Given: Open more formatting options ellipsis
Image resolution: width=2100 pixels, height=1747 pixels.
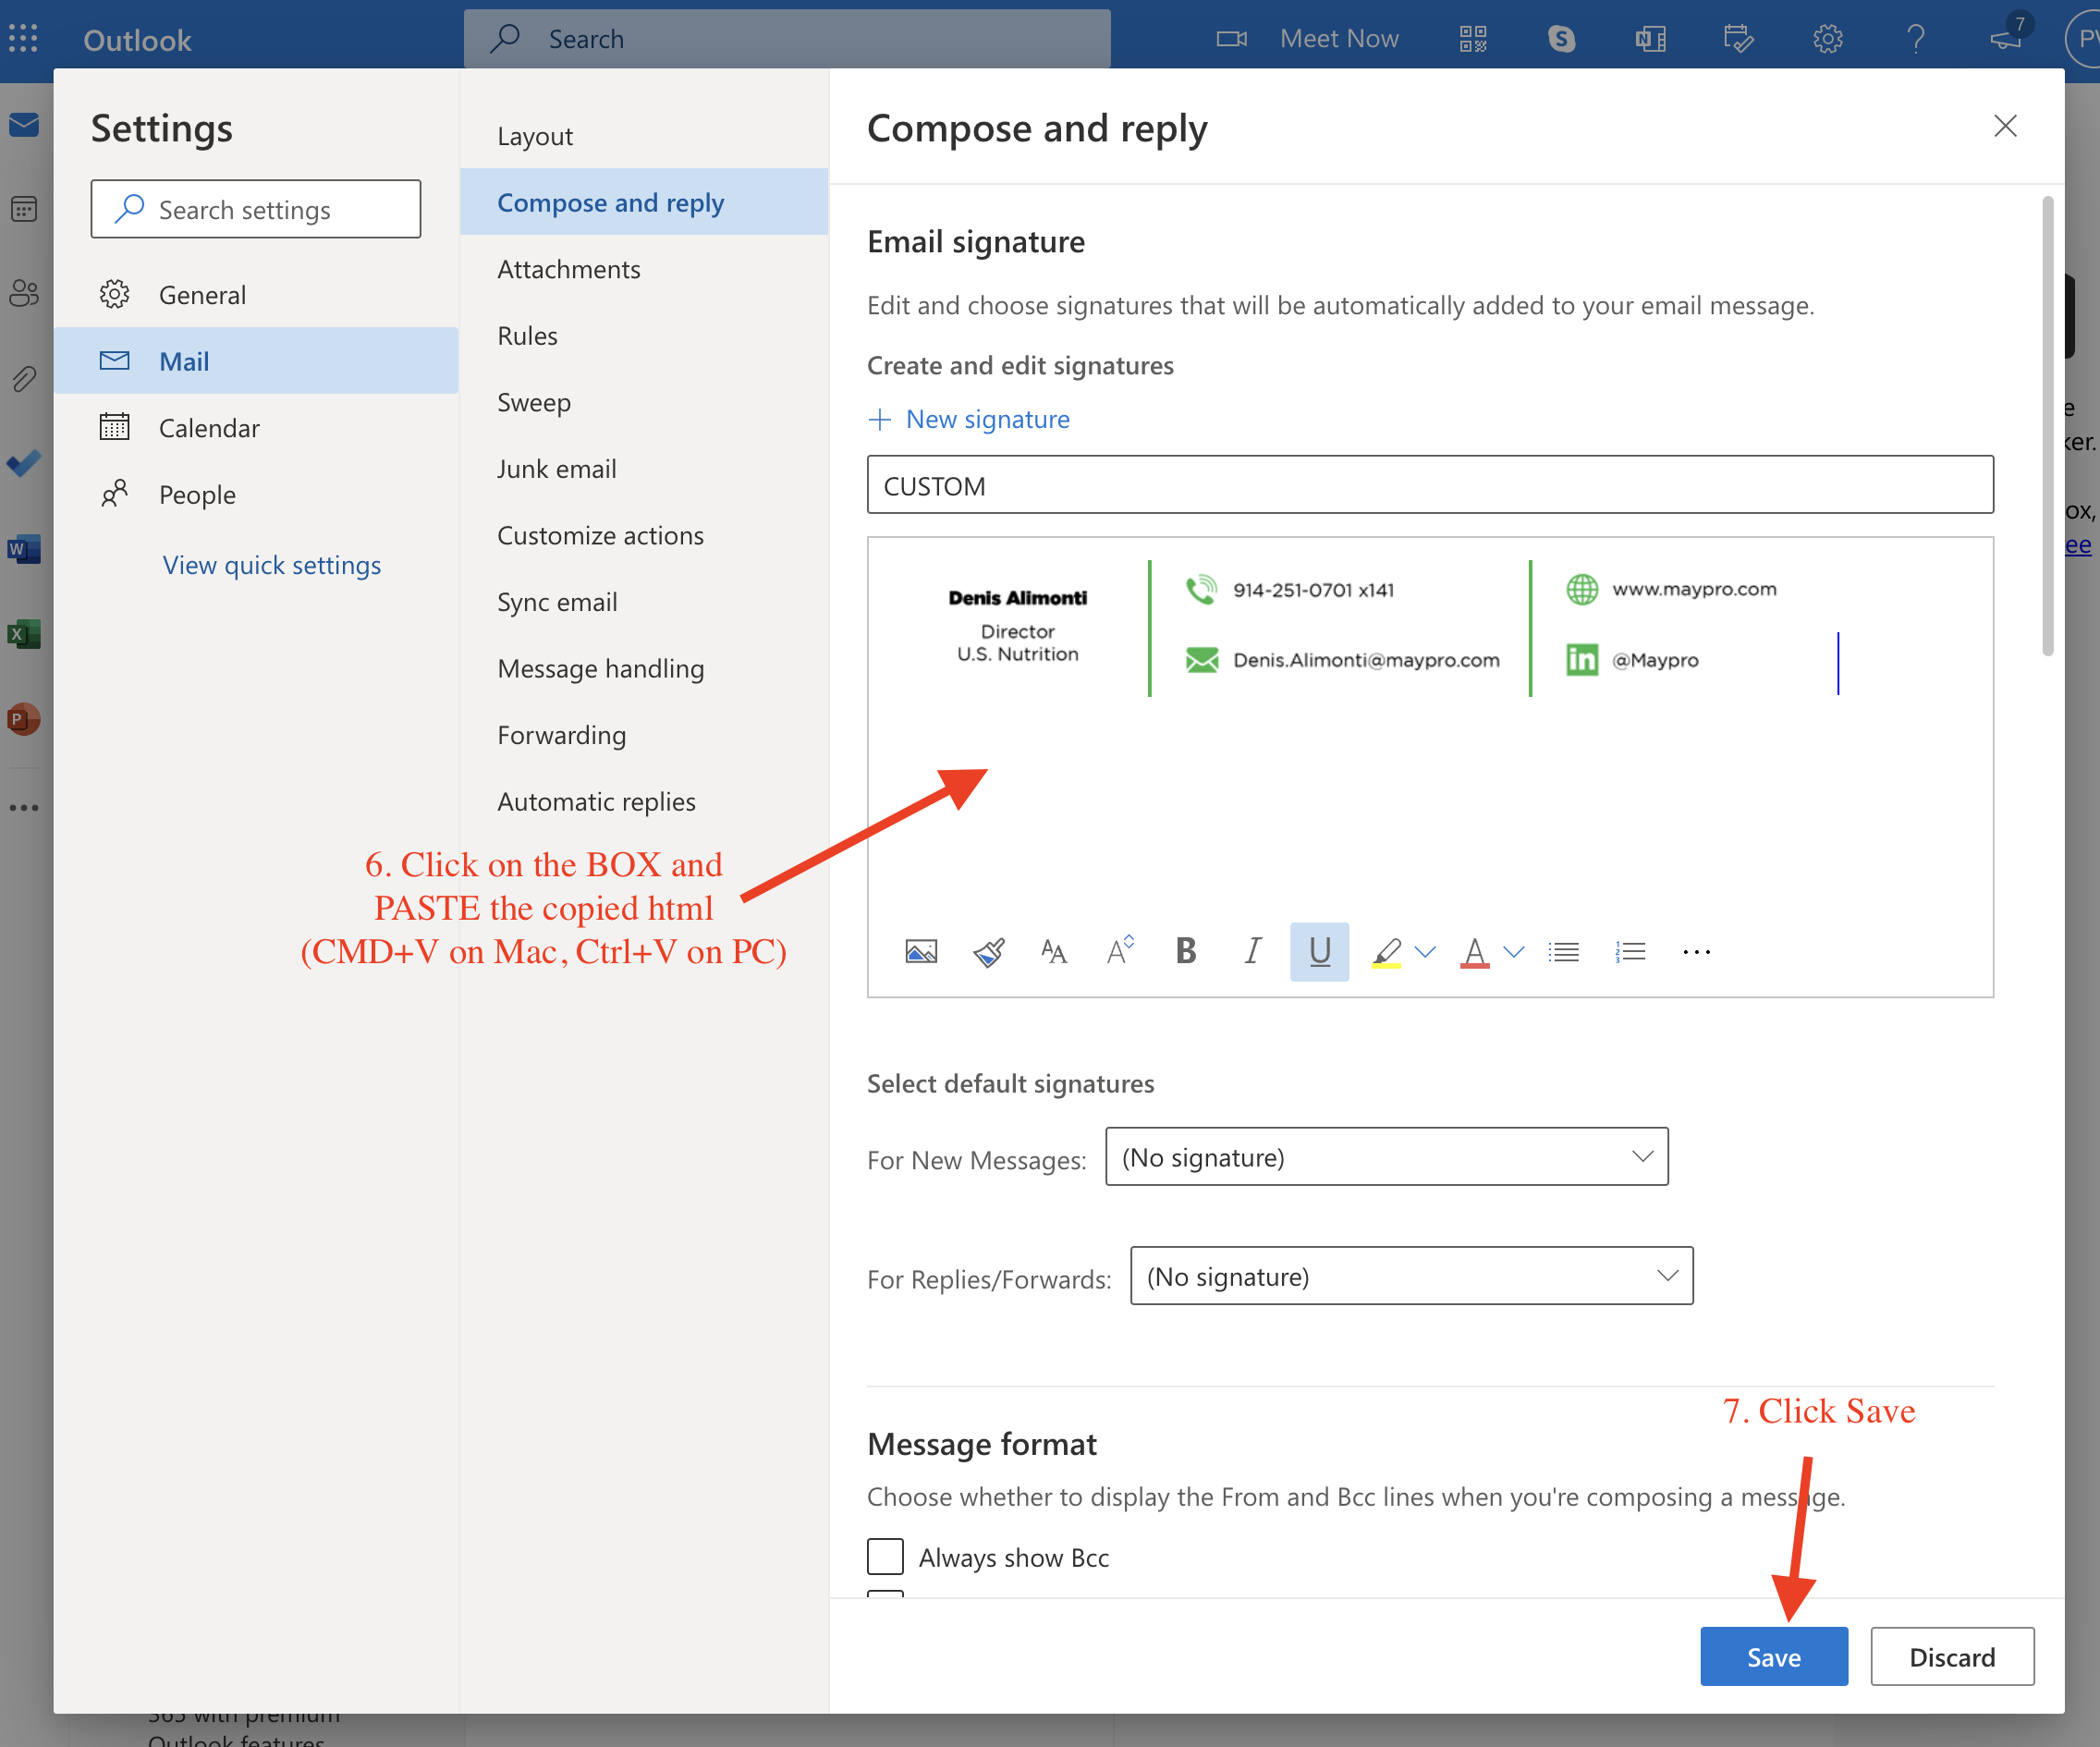Looking at the screenshot, I should point(1696,951).
